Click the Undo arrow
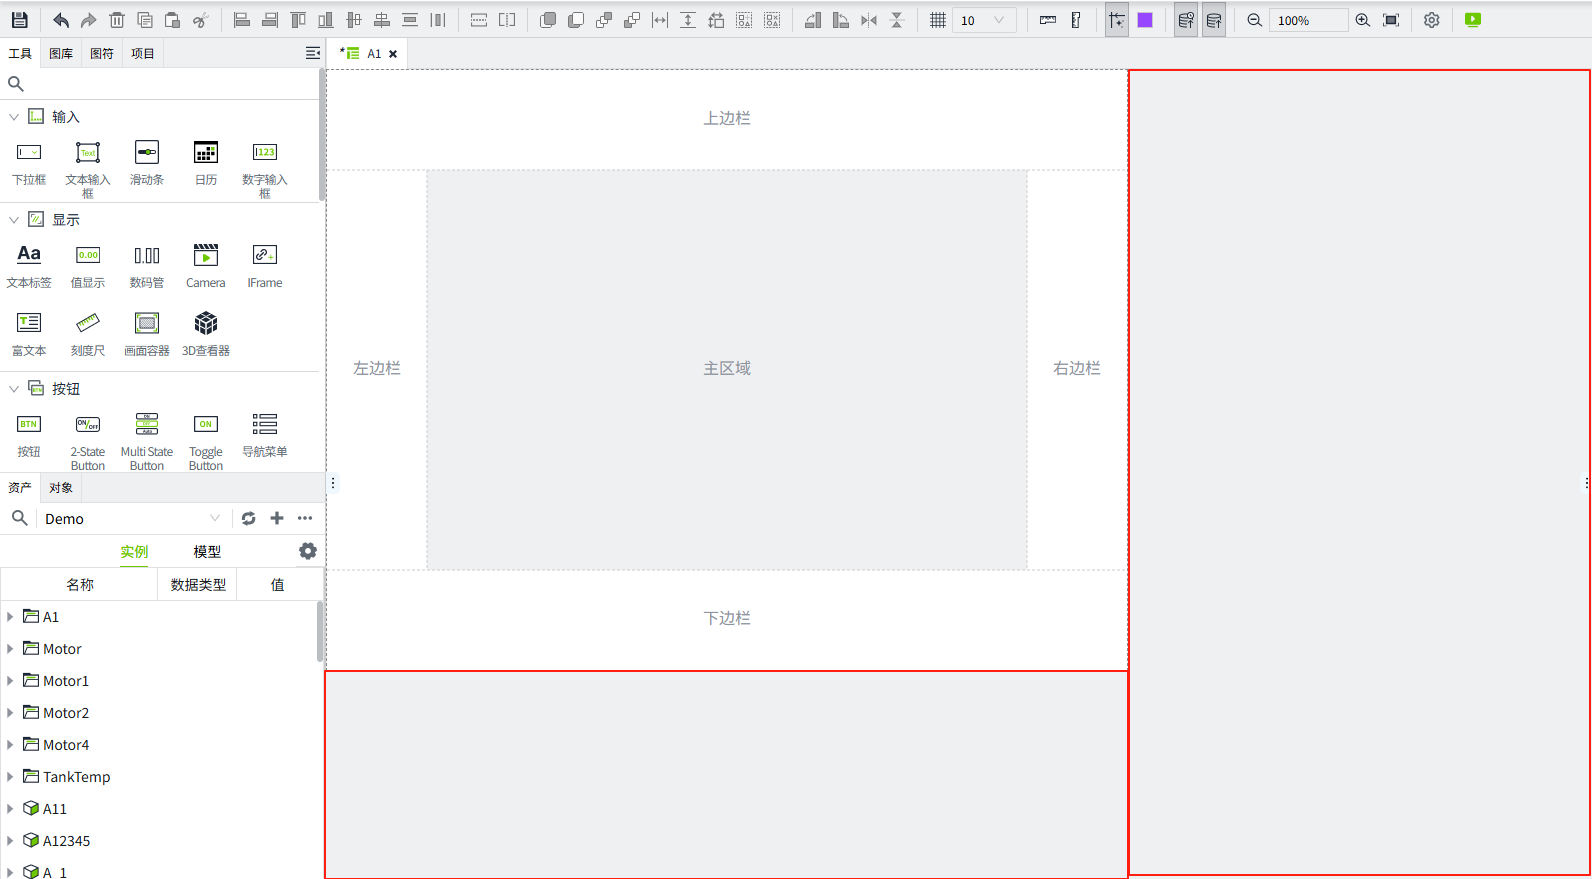 [x=61, y=20]
